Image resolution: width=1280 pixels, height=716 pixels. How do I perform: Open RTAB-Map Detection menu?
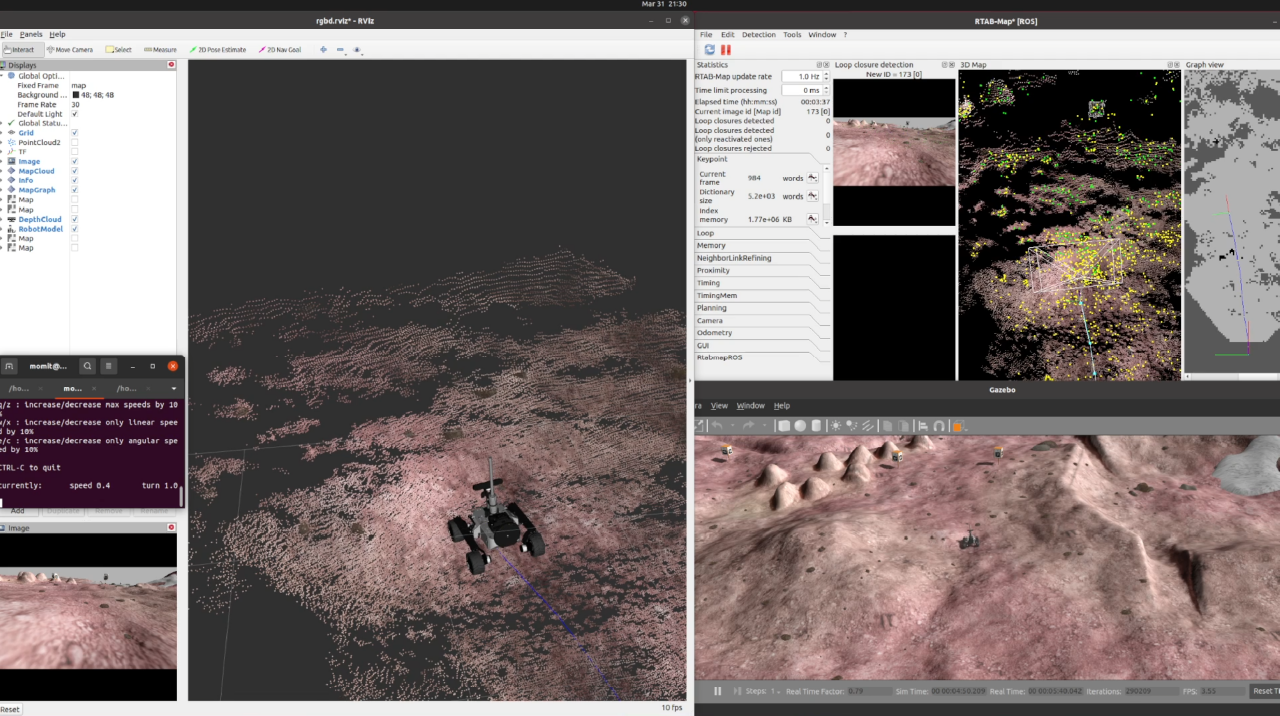[758, 34]
